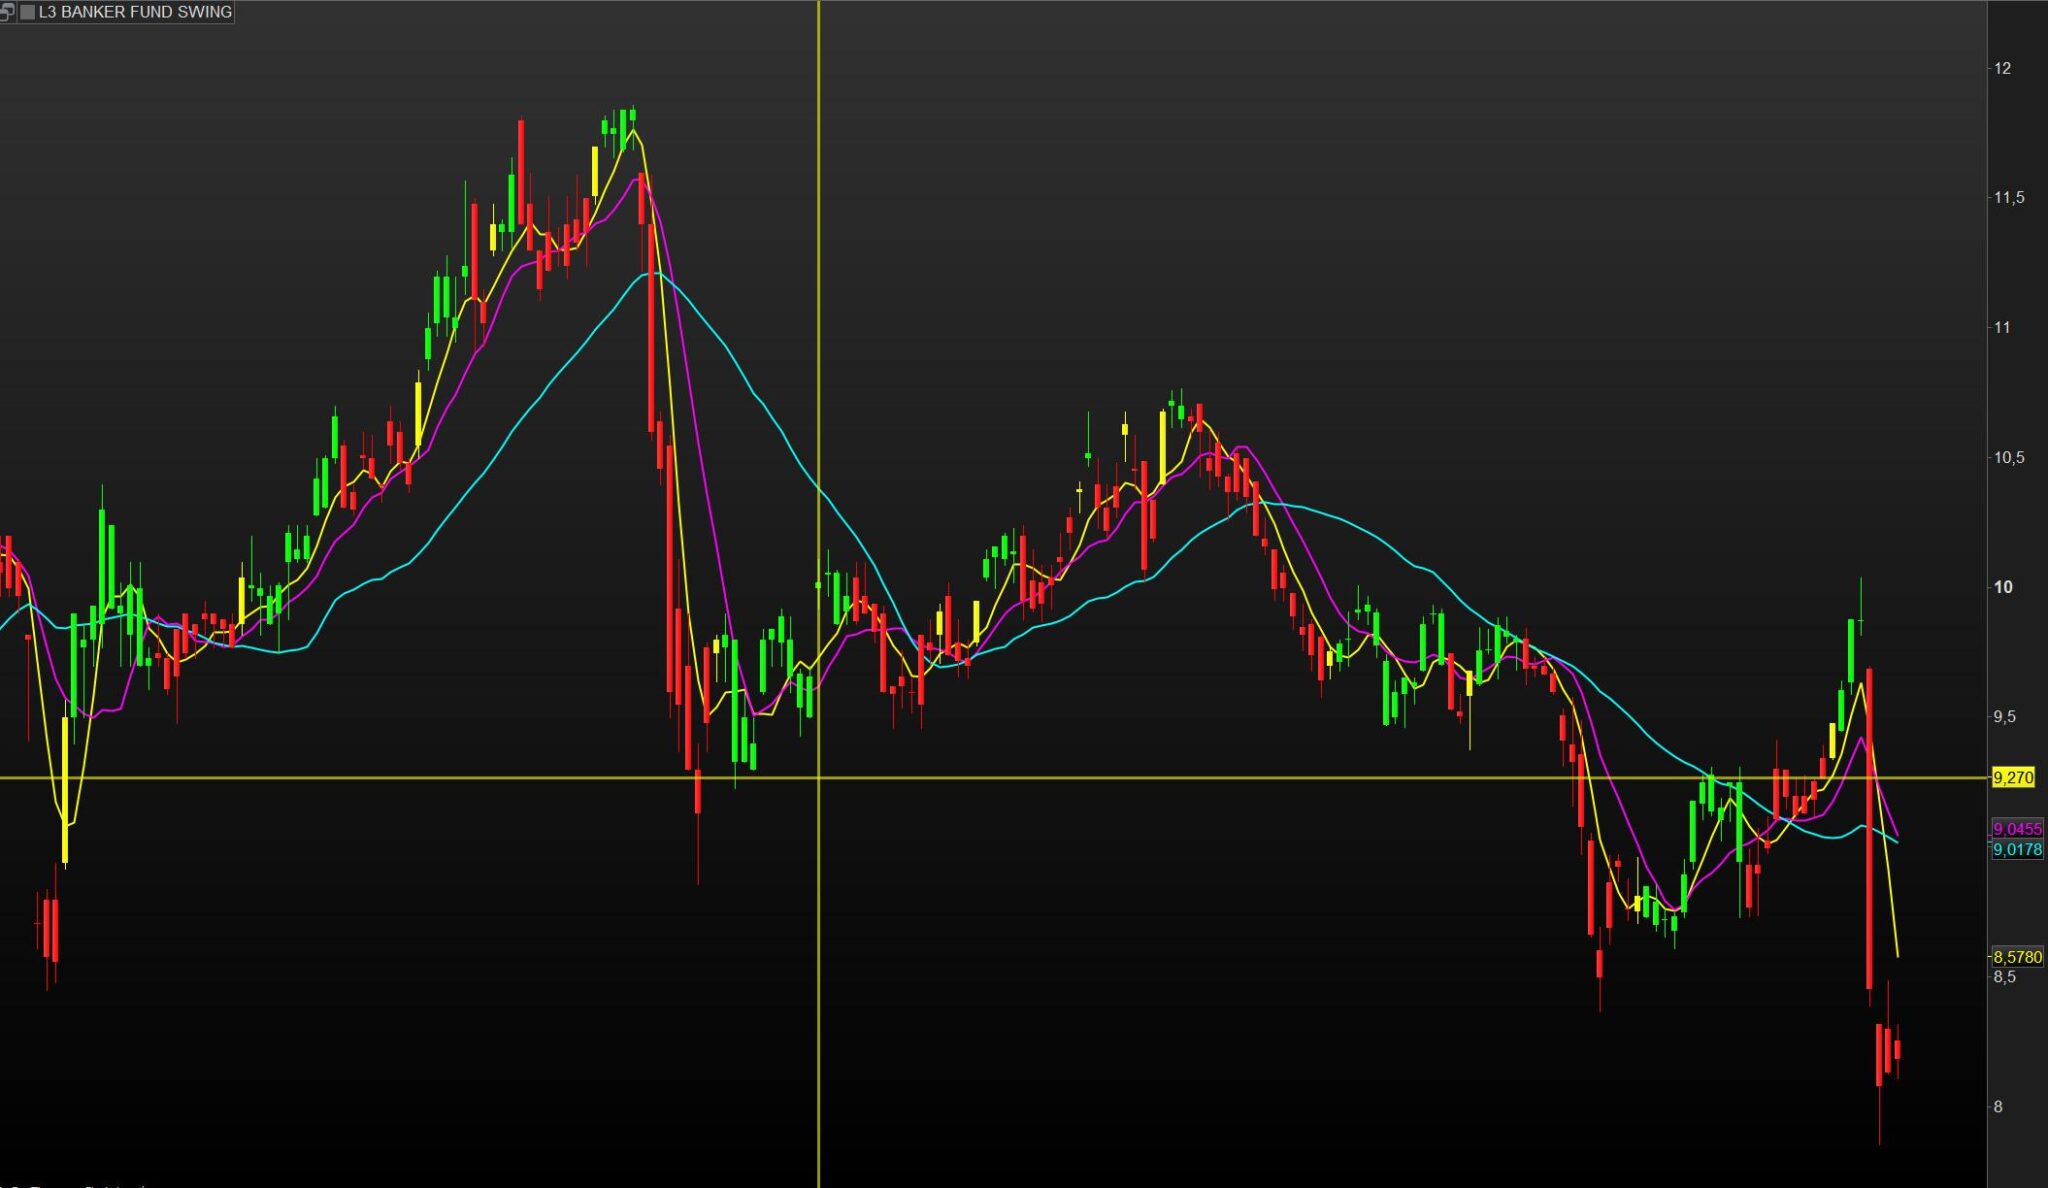
Task: Click the 12 tick on the price axis
Action: (2002, 68)
